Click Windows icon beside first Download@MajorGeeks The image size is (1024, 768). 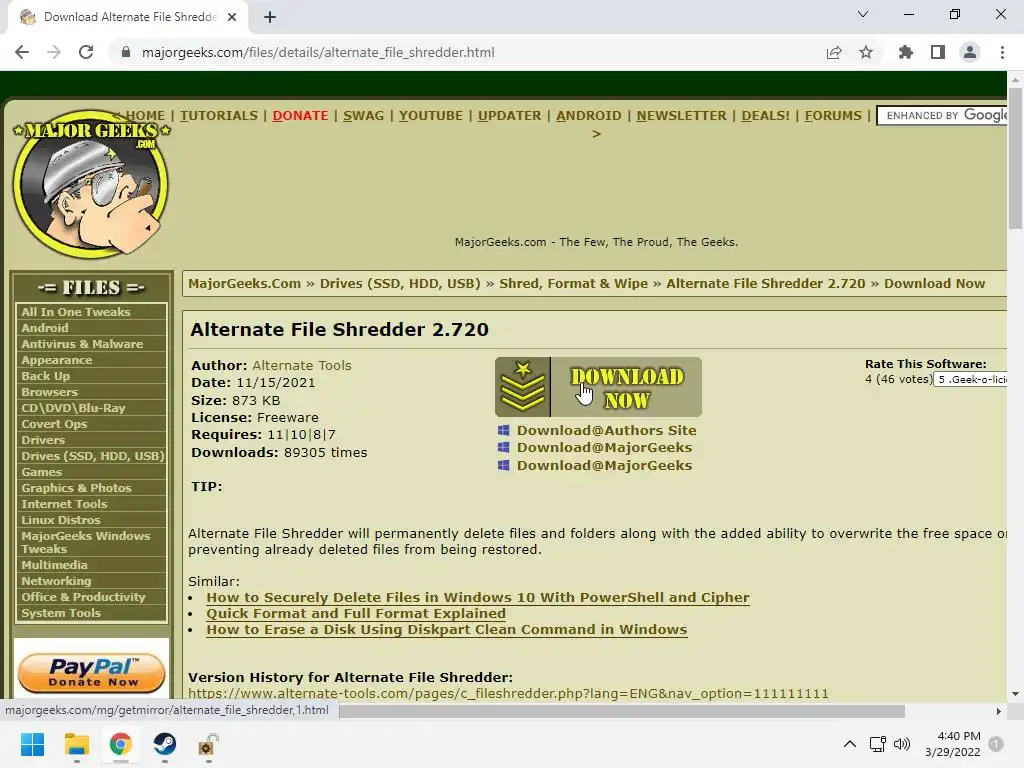[x=504, y=447]
